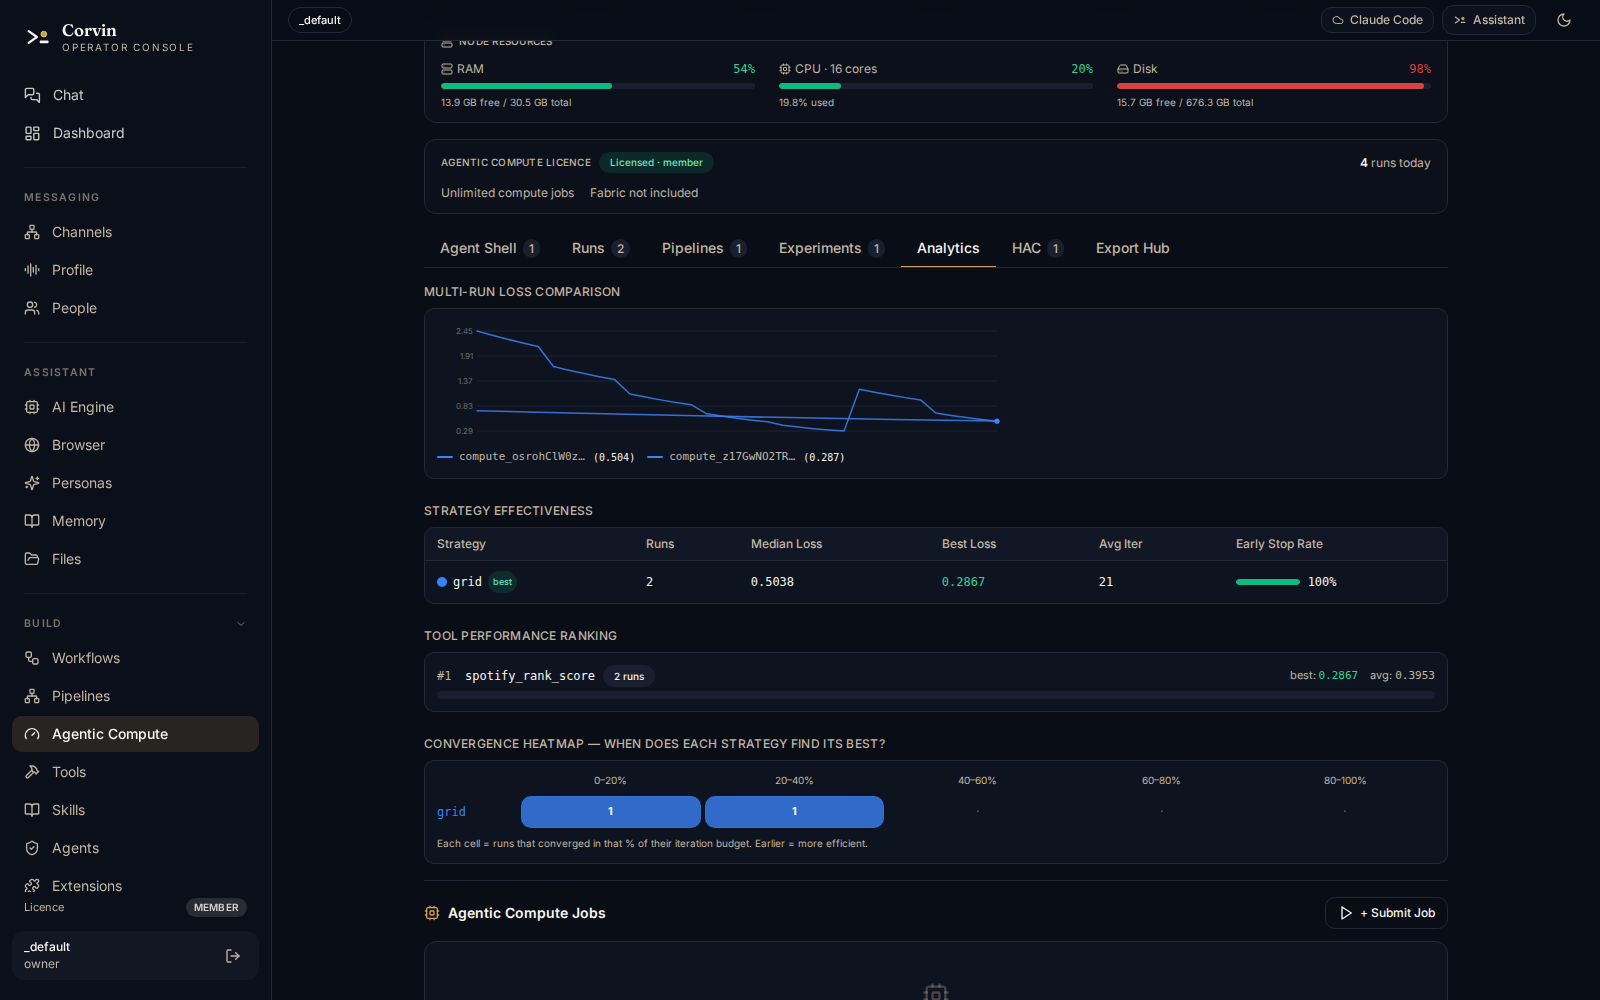
Task: Click the + Submit Job button
Action: 1386,913
